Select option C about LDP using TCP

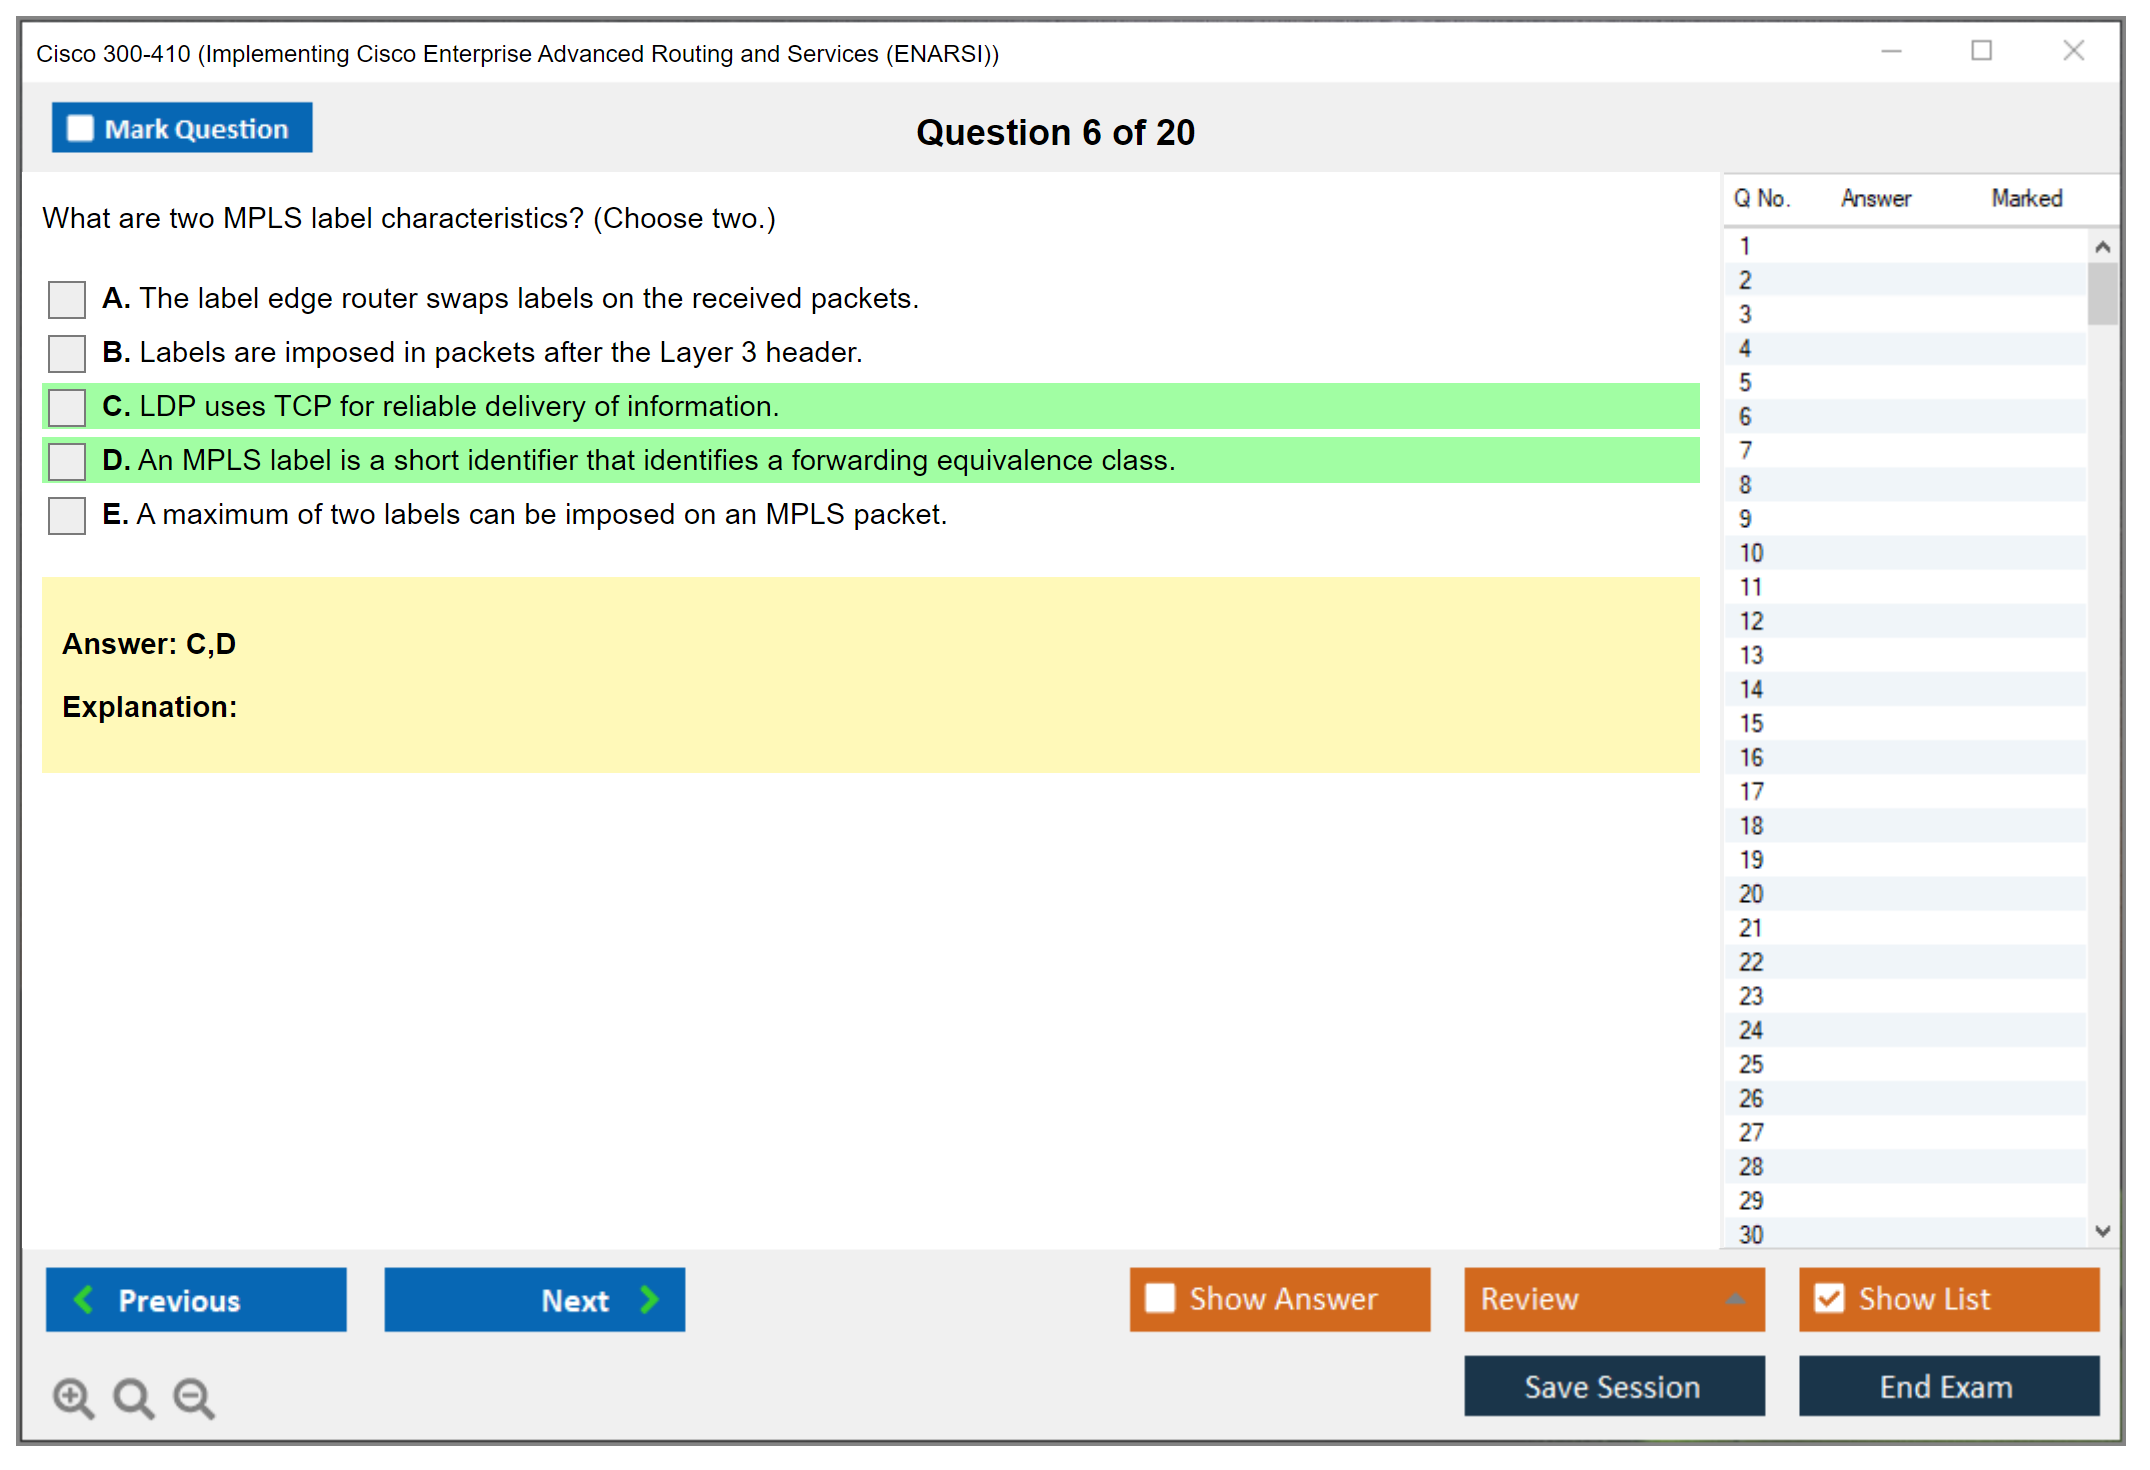coord(67,407)
